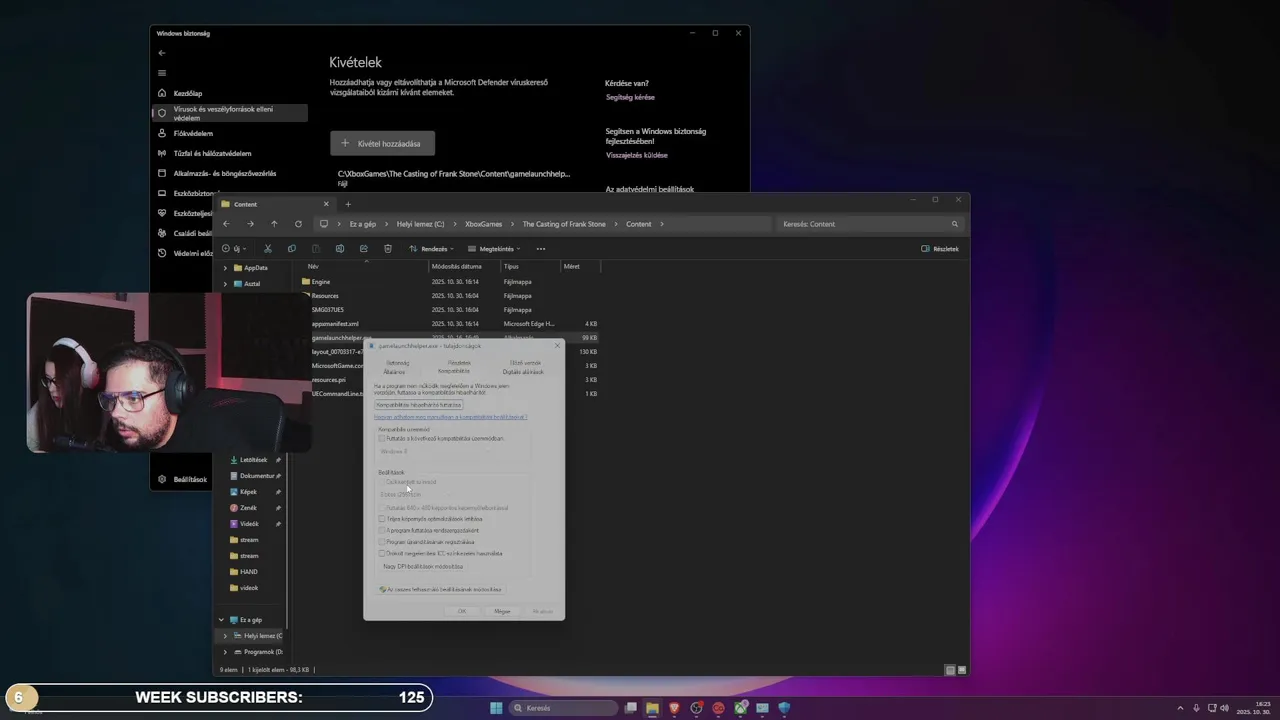Viewport: 1280px width, 720px height.
Task: Click 'Ez a gép' breadcrumb
Action: pyautogui.click(x=363, y=224)
